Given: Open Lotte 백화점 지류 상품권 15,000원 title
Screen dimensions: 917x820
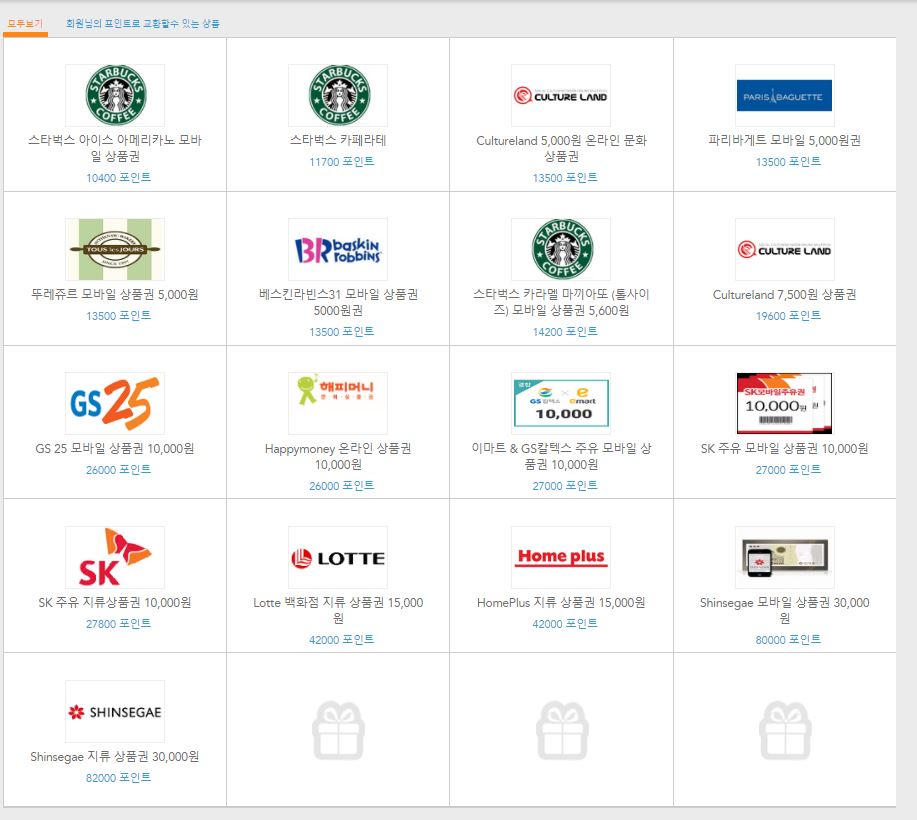Looking at the screenshot, I should coord(338,610).
